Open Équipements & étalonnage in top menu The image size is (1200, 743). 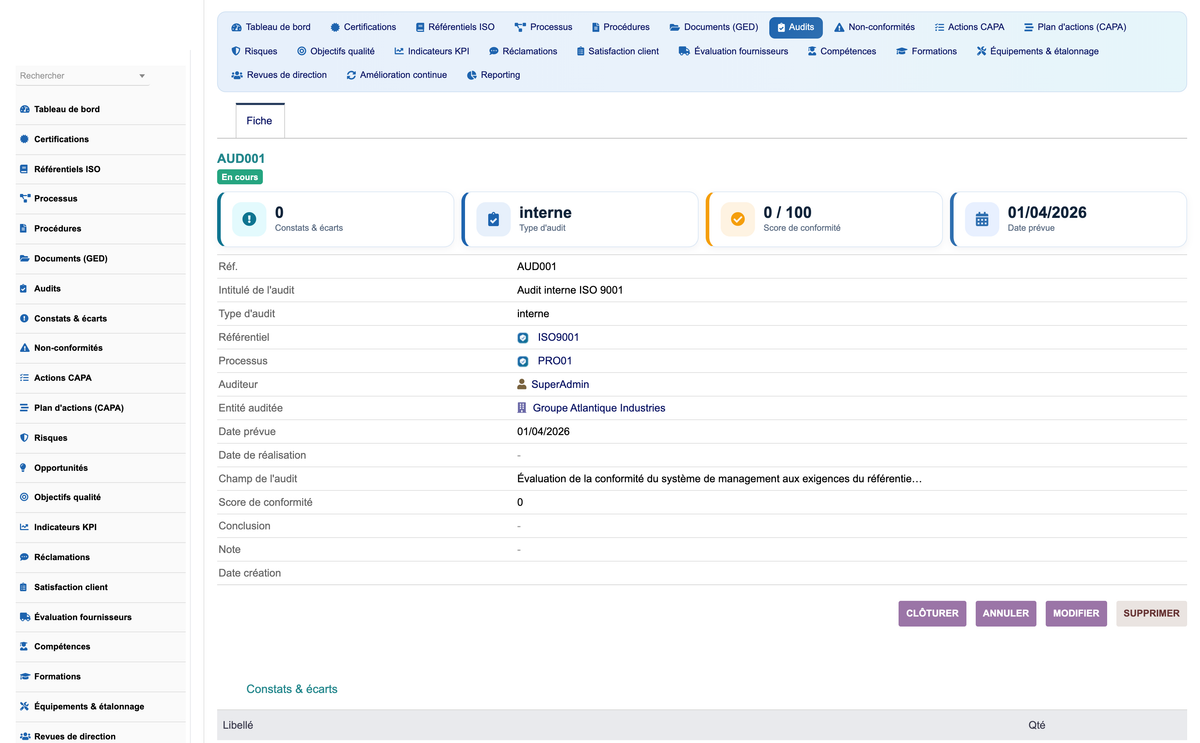[1037, 51]
